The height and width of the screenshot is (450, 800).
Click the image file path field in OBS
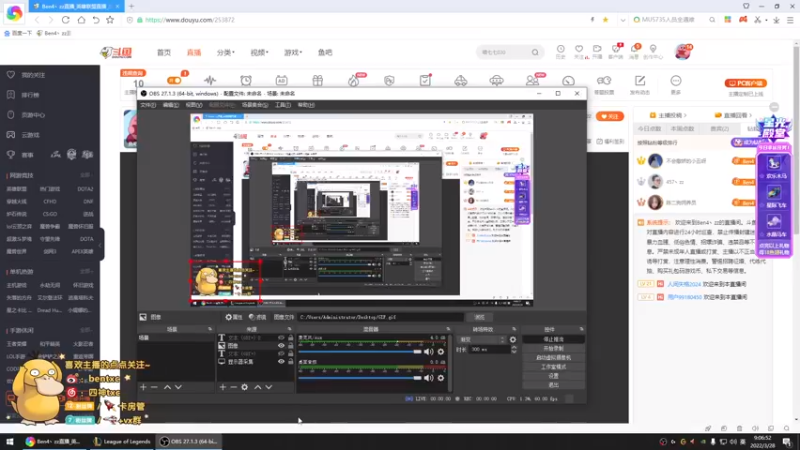(x=381, y=317)
